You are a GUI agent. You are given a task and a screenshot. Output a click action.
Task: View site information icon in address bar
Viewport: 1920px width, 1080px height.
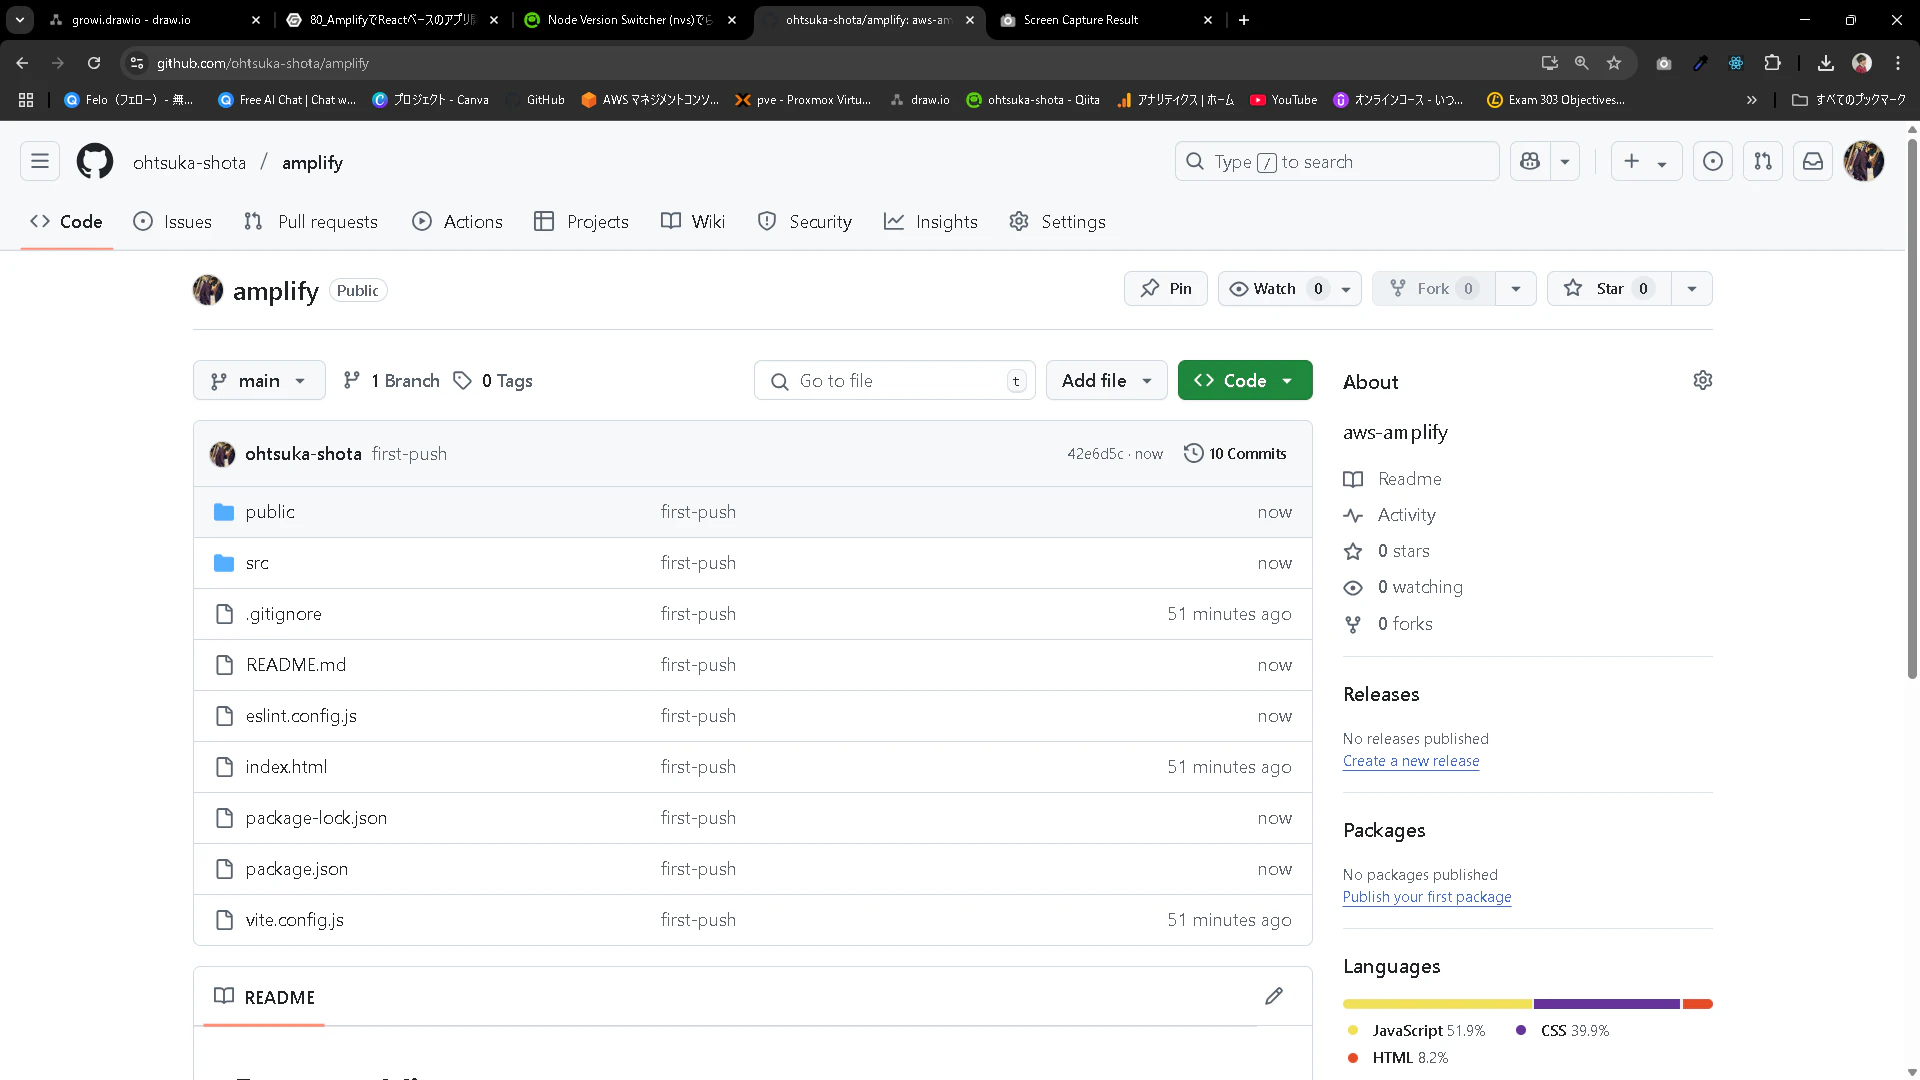(x=137, y=63)
